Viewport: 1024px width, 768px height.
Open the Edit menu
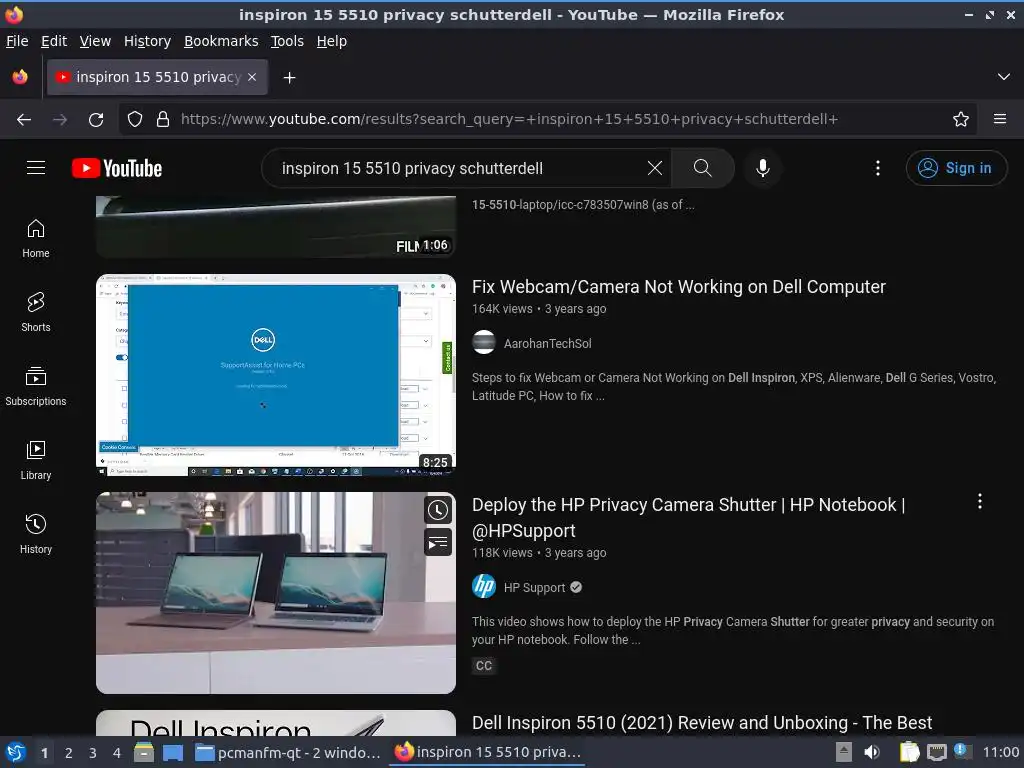54,41
